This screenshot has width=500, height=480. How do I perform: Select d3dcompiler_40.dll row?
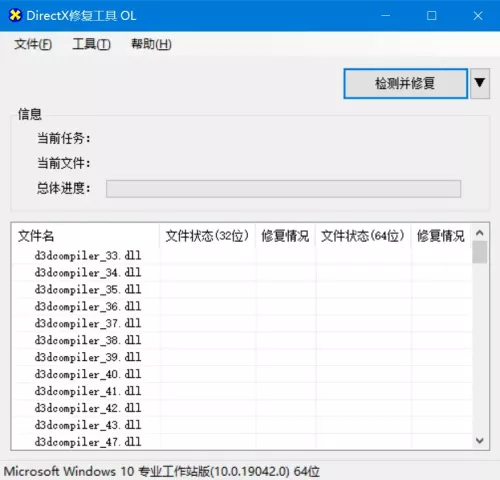pyautogui.click(x=242, y=374)
